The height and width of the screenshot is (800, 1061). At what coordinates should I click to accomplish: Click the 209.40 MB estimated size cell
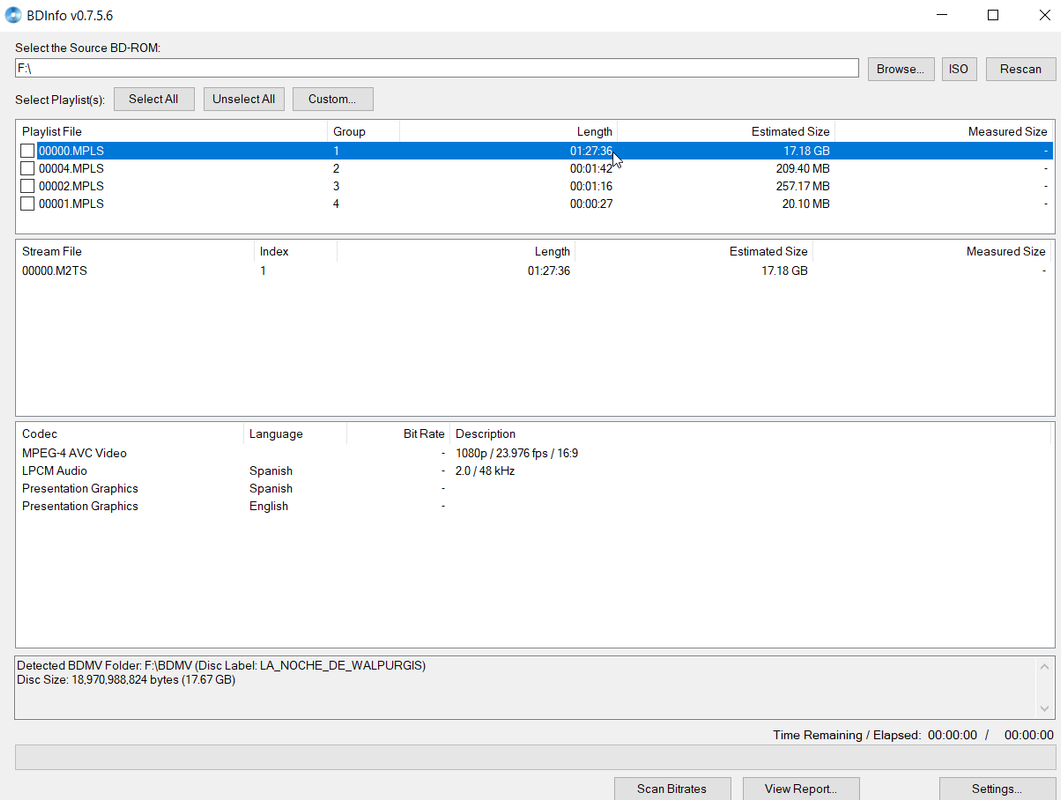point(803,169)
